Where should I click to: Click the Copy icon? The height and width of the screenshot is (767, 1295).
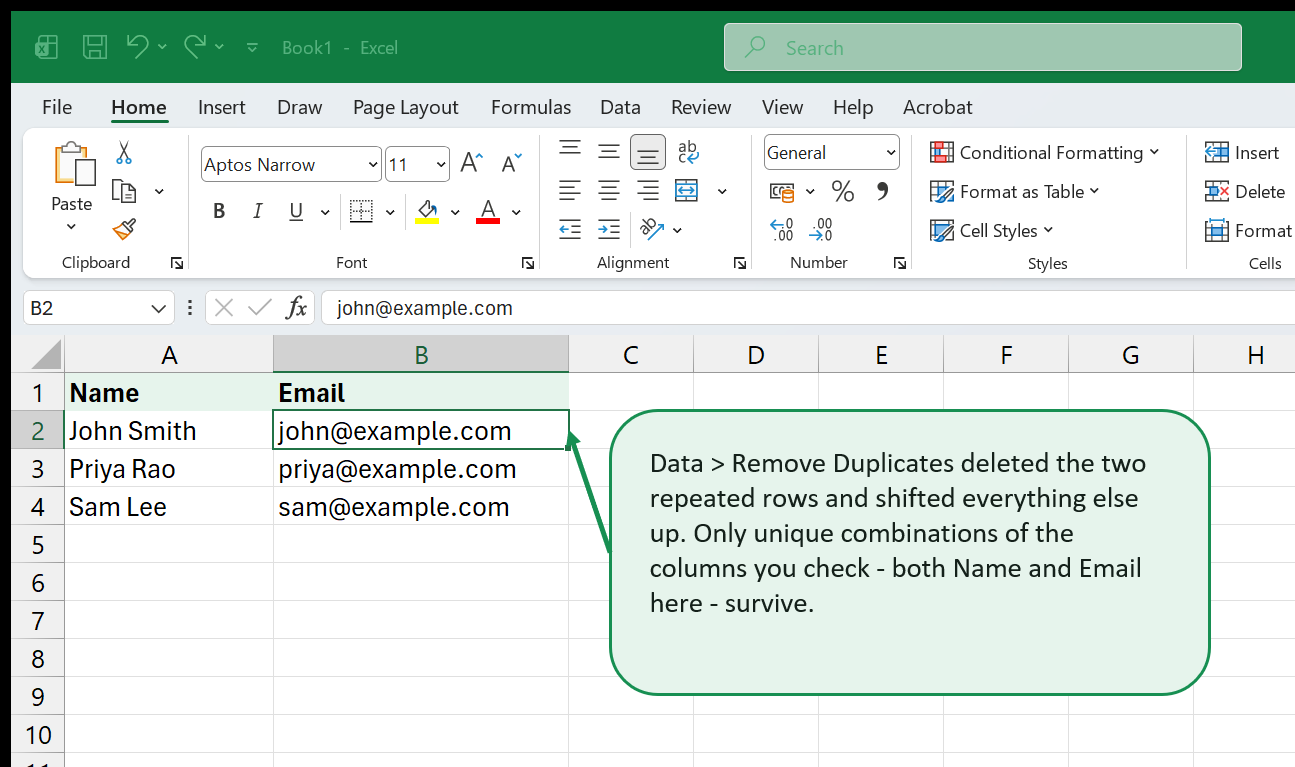coord(124,191)
